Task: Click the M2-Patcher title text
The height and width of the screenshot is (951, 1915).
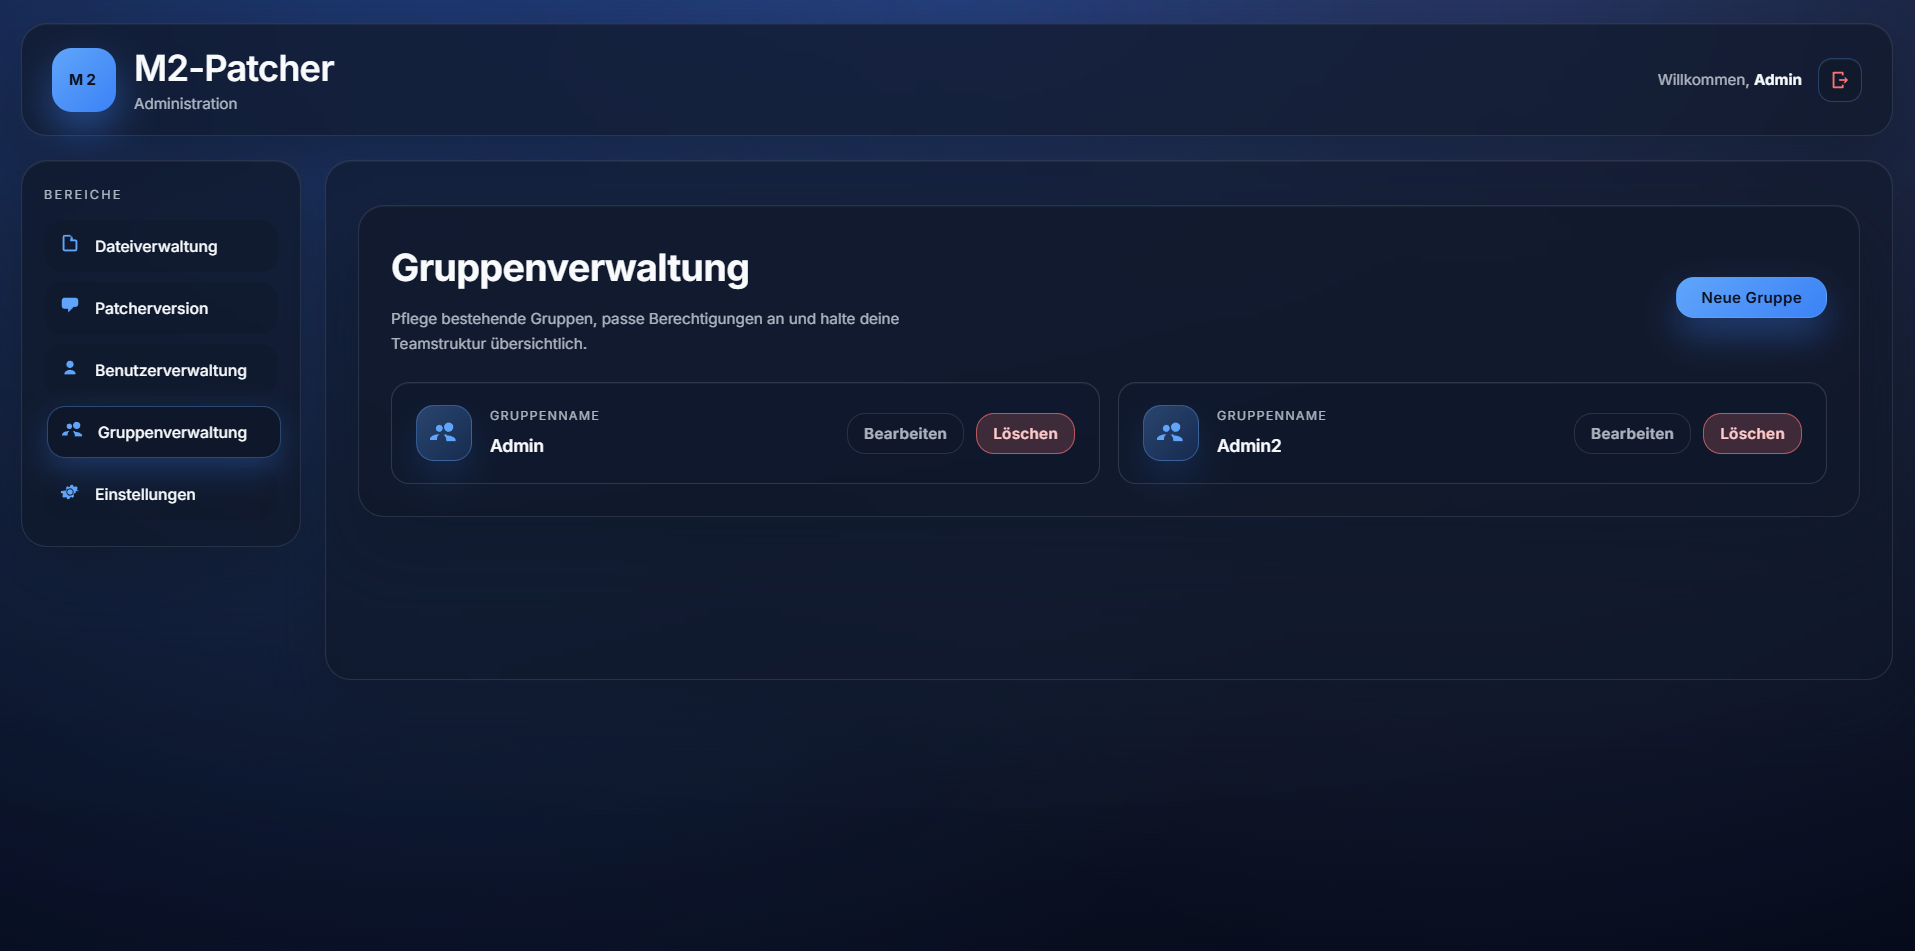Action: 234,69
